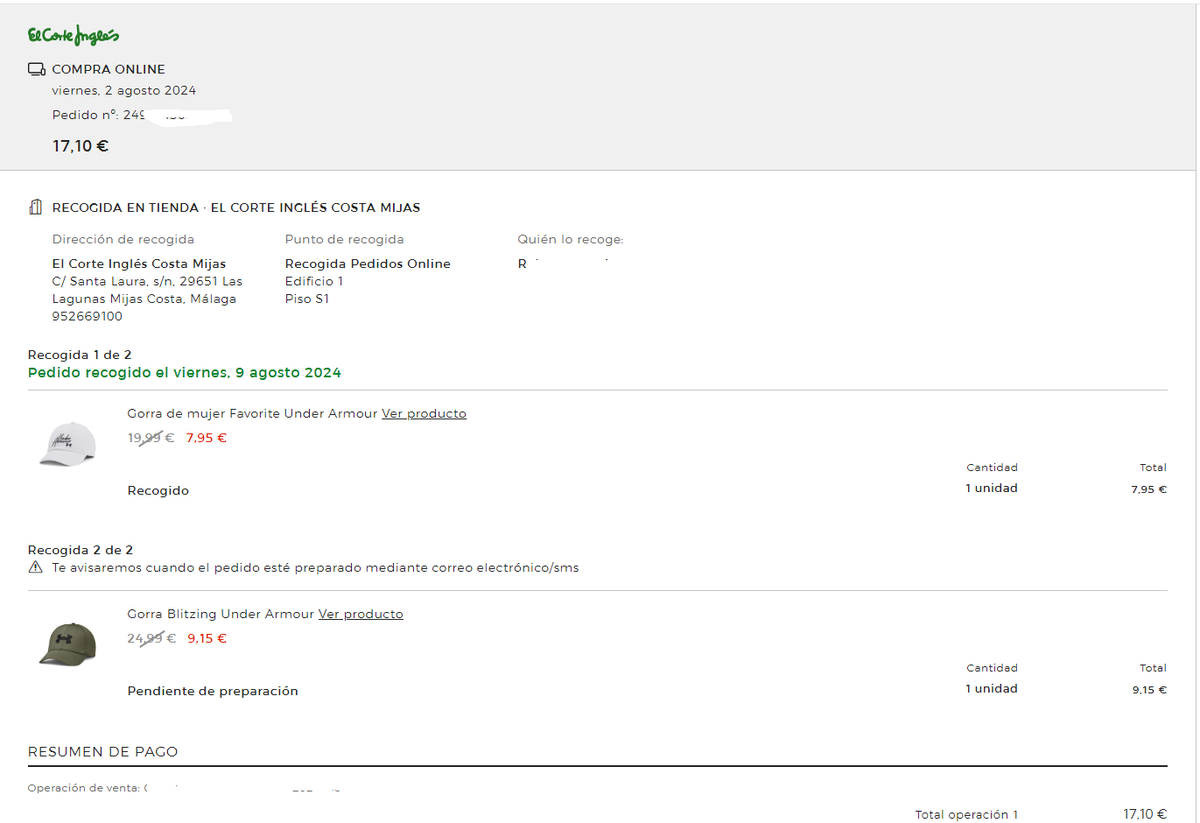
Task: Click the 'El Corte Inglés Costa Mijas' address title
Action: point(139,264)
